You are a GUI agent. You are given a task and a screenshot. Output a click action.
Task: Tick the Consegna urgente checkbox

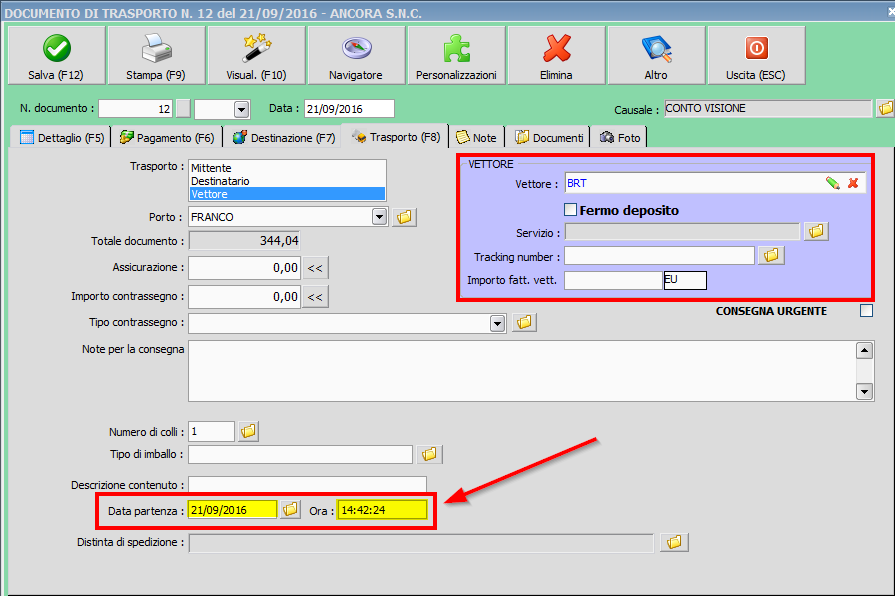pyautogui.click(x=866, y=311)
